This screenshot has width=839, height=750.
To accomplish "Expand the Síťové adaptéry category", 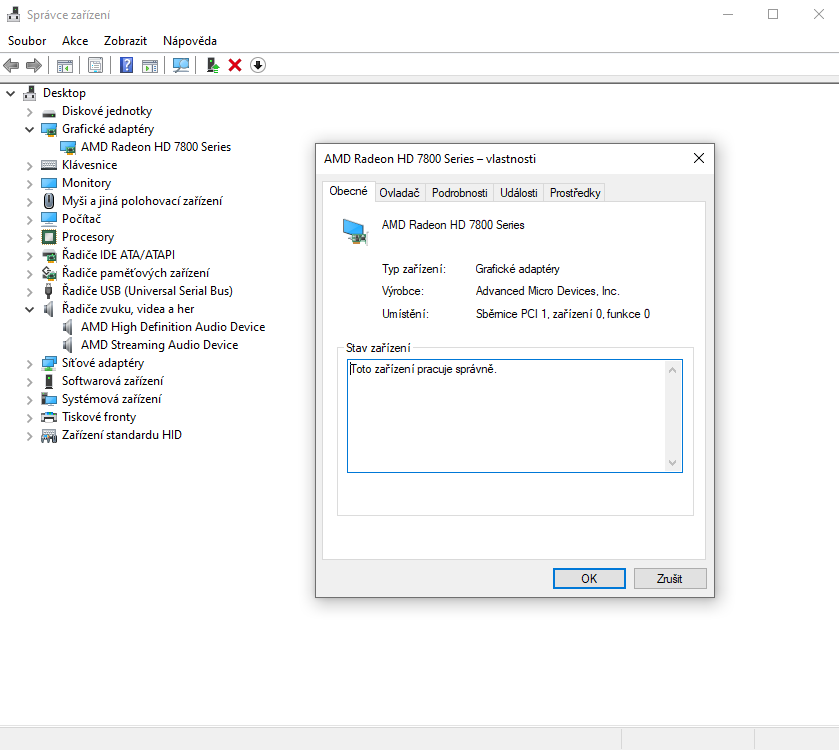I will (x=30, y=363).
